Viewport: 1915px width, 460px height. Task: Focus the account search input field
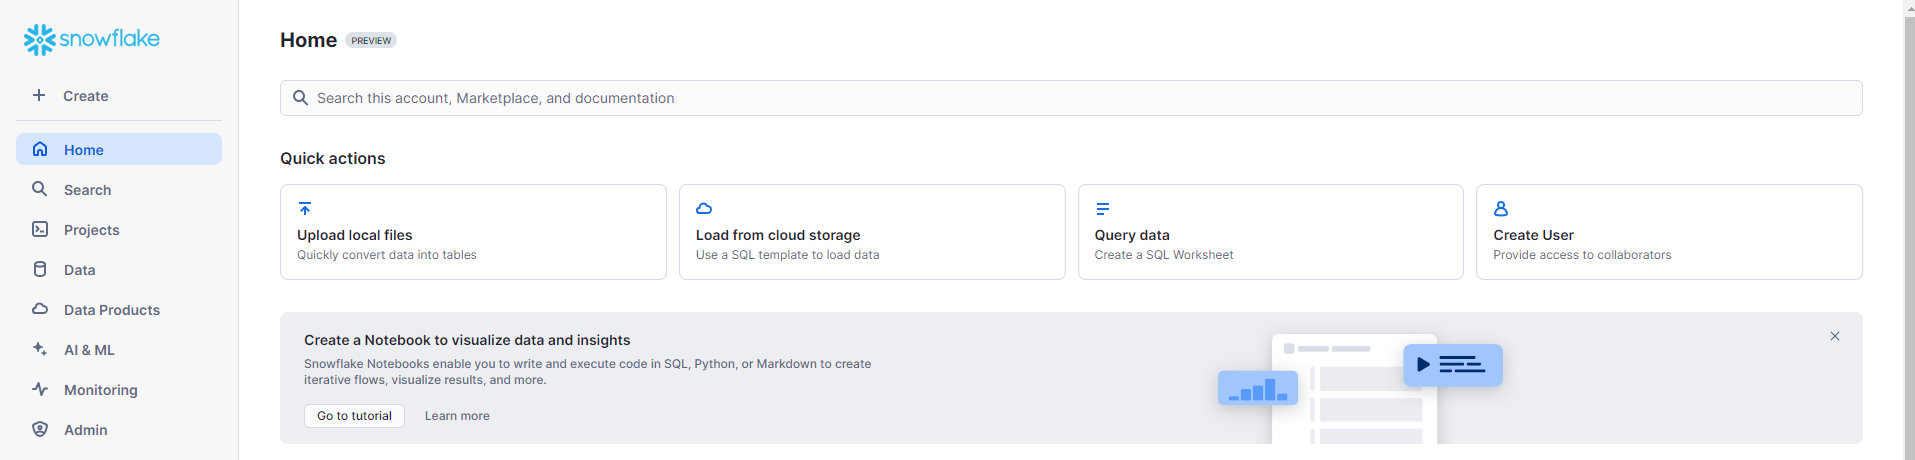tap(1071, 98)
